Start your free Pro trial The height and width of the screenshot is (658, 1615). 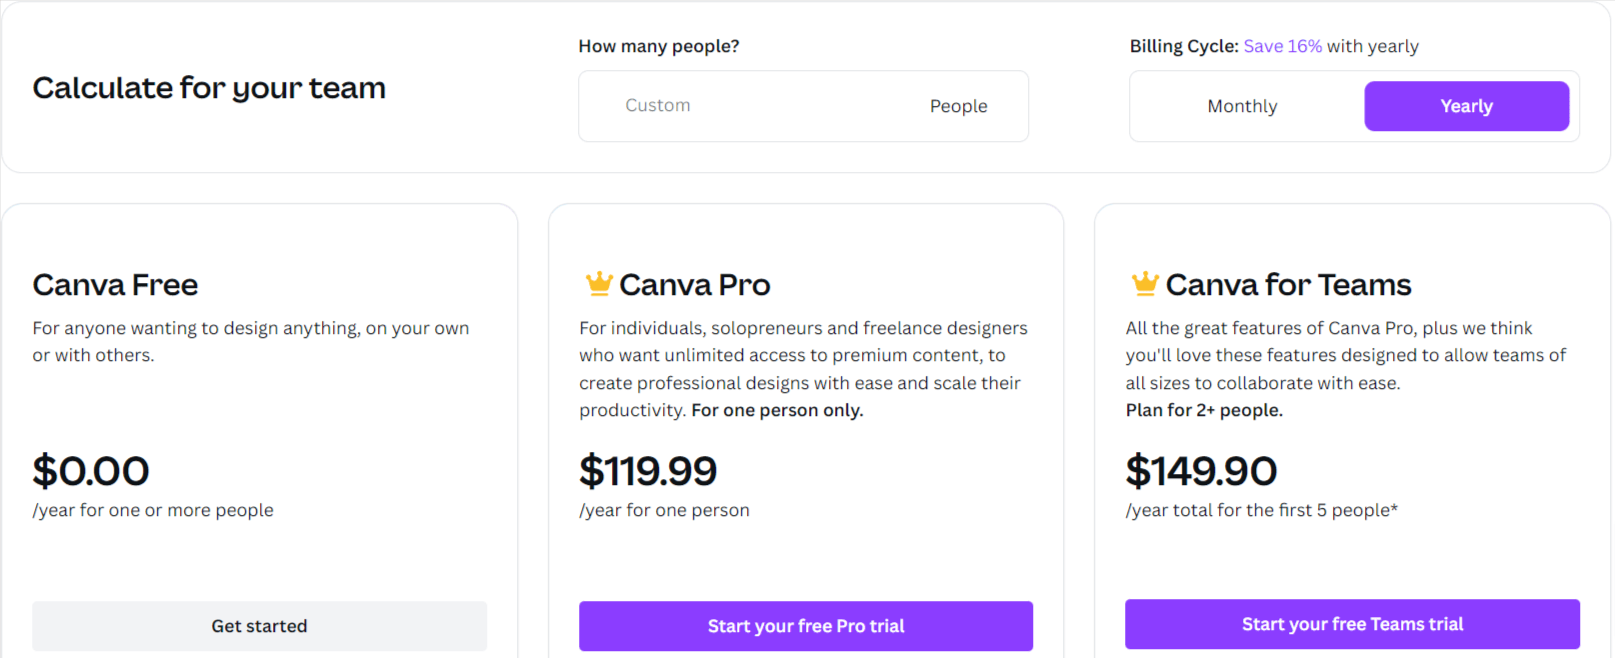[x=805, y=625]
